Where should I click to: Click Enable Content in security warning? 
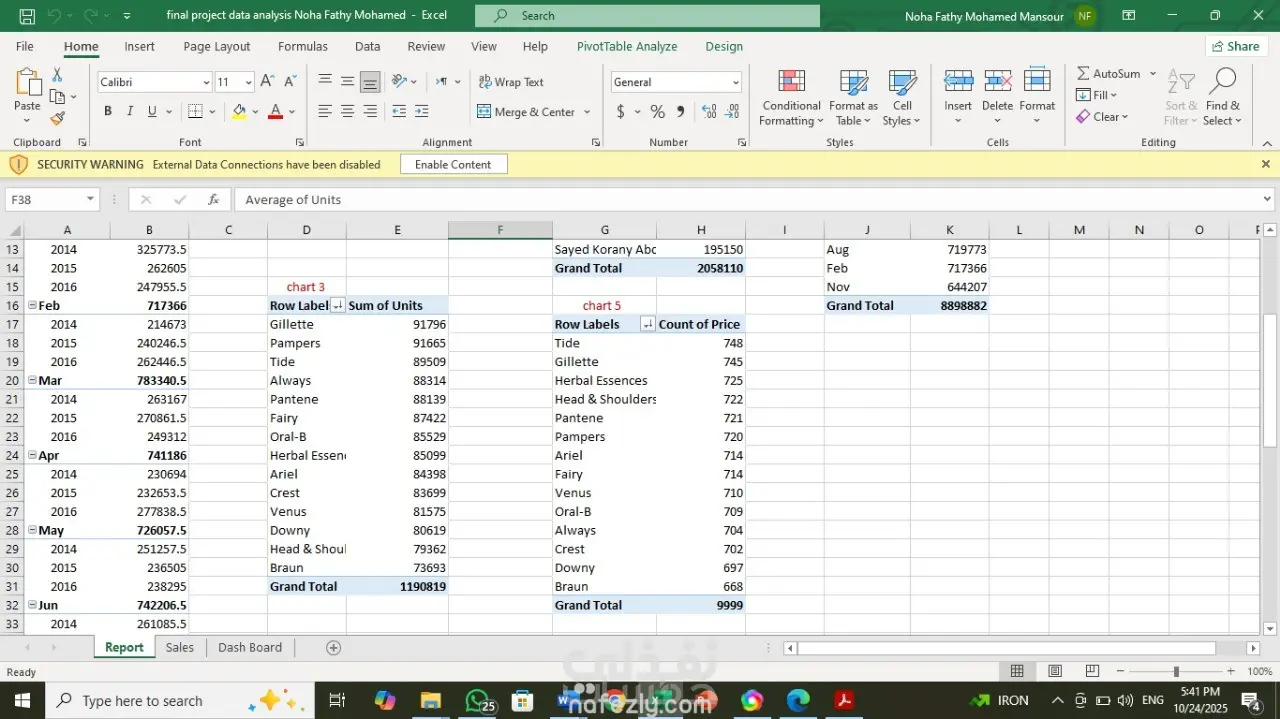(453, 165)
